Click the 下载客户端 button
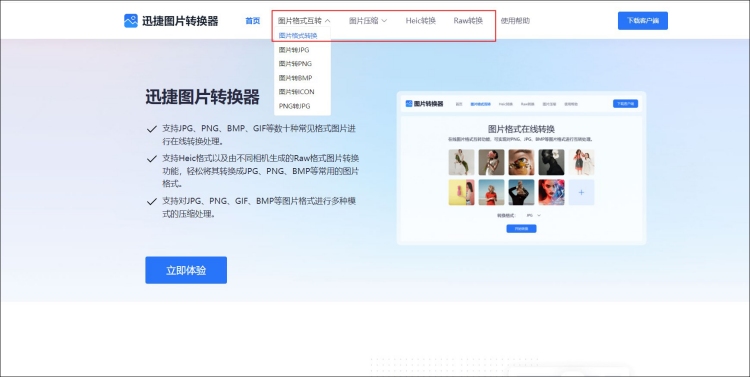750x377 pixels. tap(642, 21)
